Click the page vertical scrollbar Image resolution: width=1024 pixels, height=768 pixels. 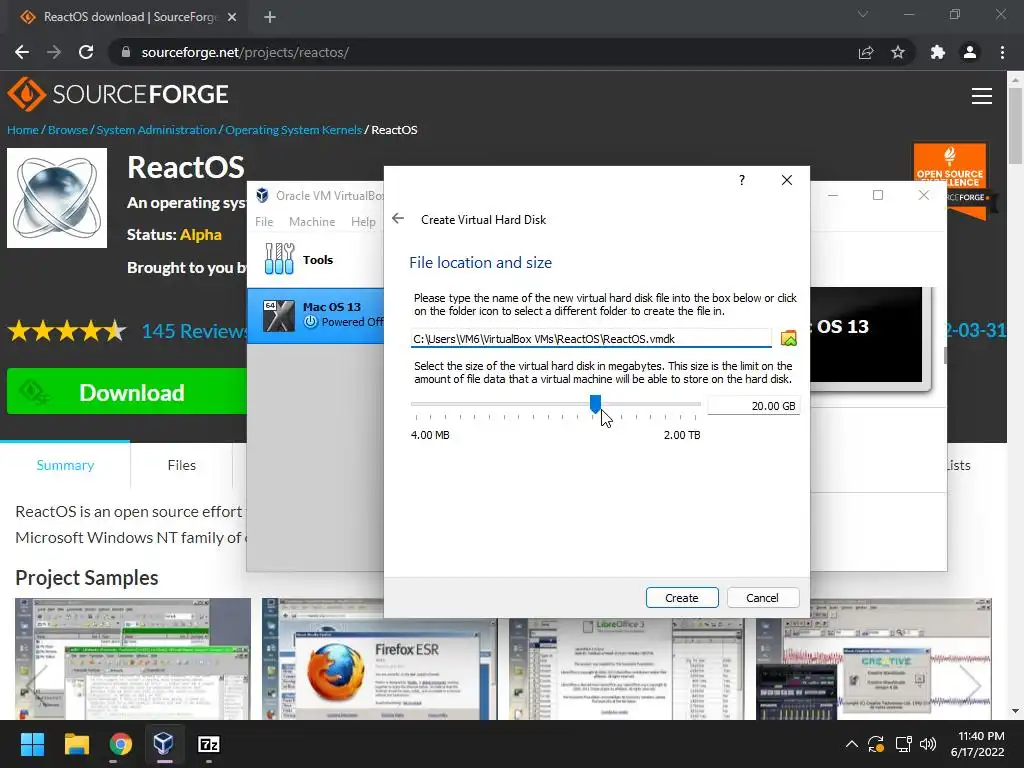[x=1016, y=124]
